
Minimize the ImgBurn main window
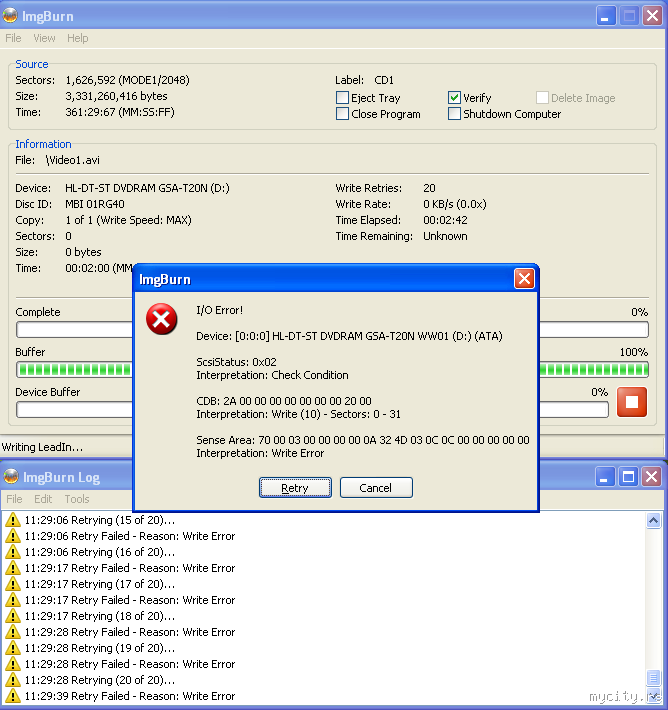606,16
